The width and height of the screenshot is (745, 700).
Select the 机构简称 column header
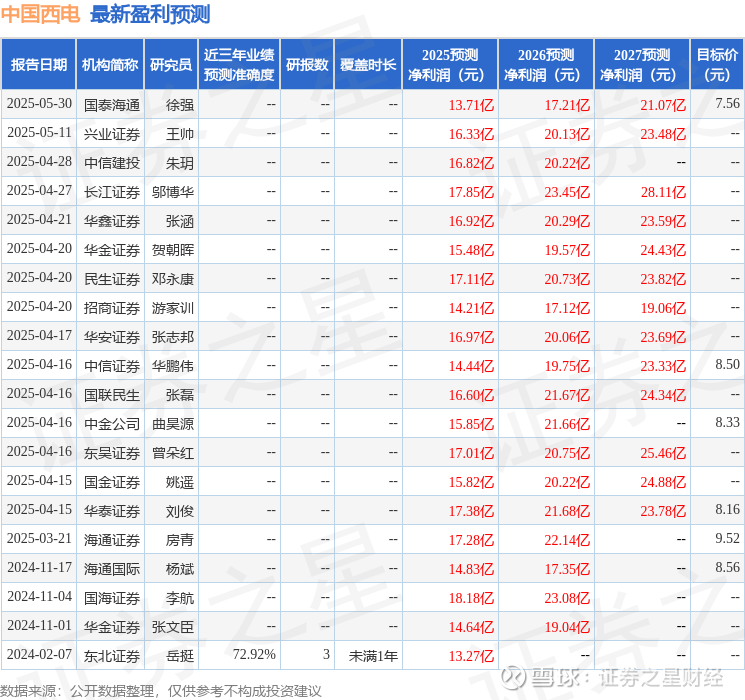(x=110, y=65)
